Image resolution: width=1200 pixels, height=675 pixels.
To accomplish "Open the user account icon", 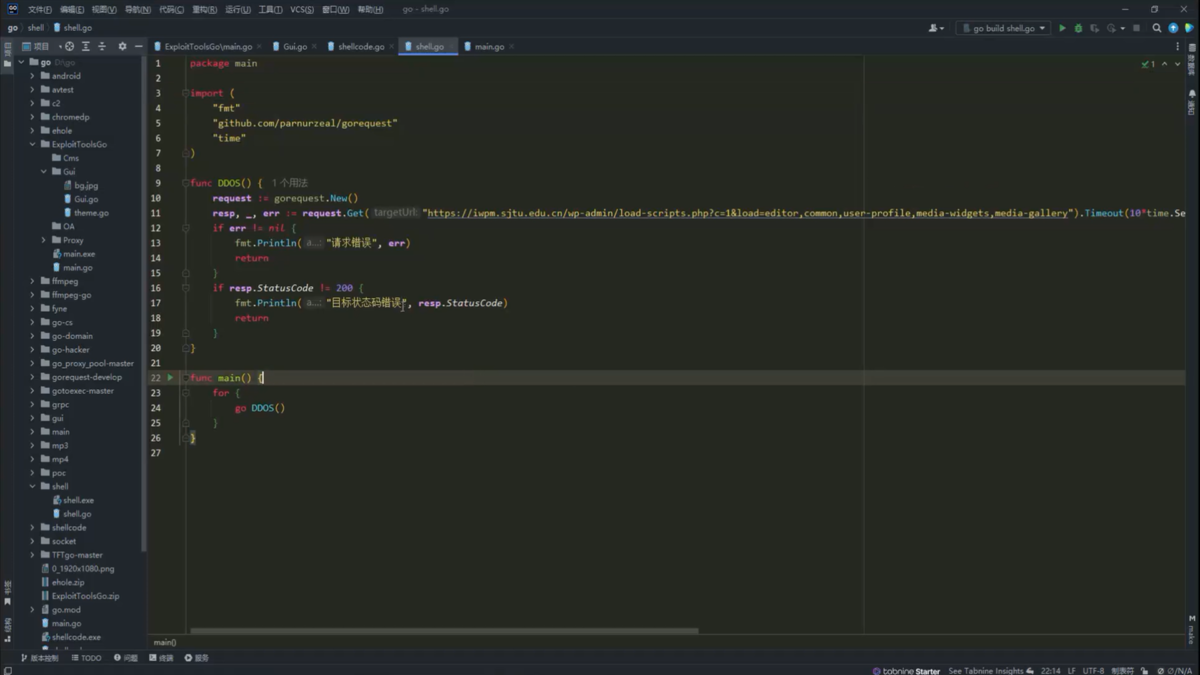I will [x=936, y=28].
